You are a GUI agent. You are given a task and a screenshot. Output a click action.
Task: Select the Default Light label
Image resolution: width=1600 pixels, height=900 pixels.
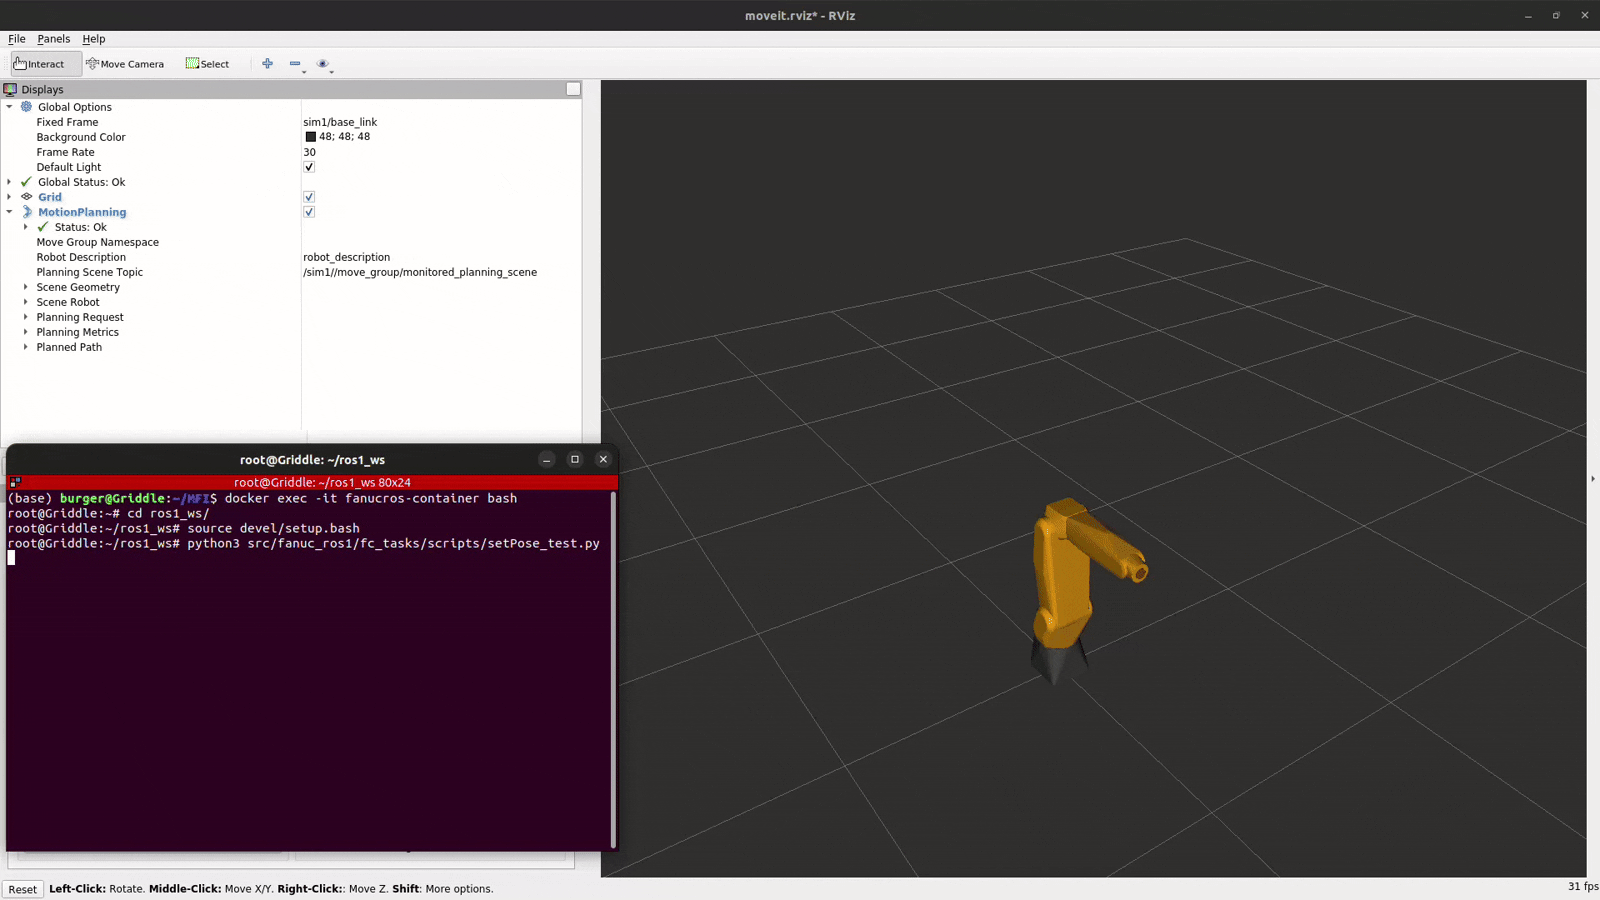(68, 167)
